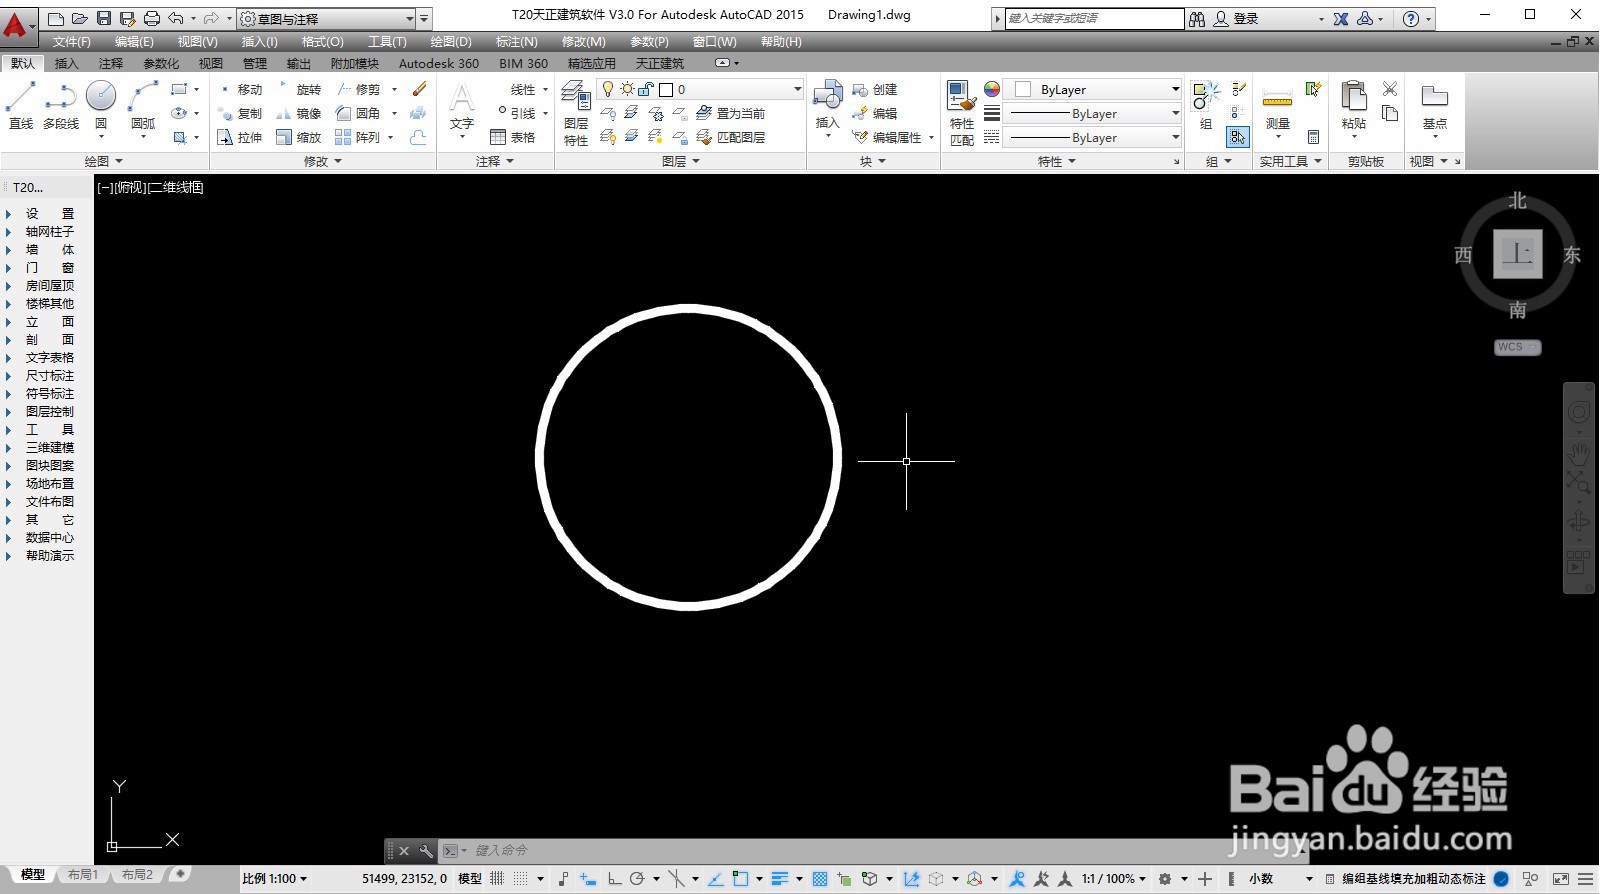This screenshot has width=1600, height=894.
Task: Select the 圆弧 (Arc) tool
Action: coord(143,104)
